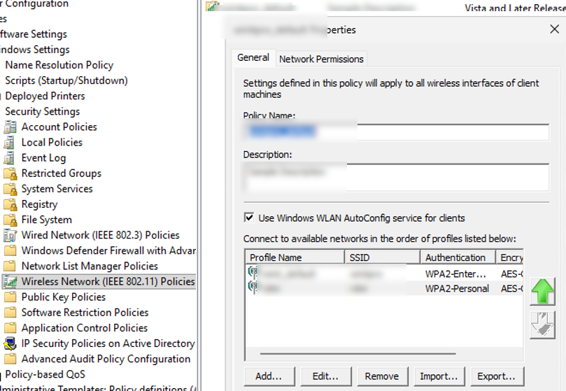The image size is (566, 391).
Task: Click the Export... button
Action: (497, 376)
